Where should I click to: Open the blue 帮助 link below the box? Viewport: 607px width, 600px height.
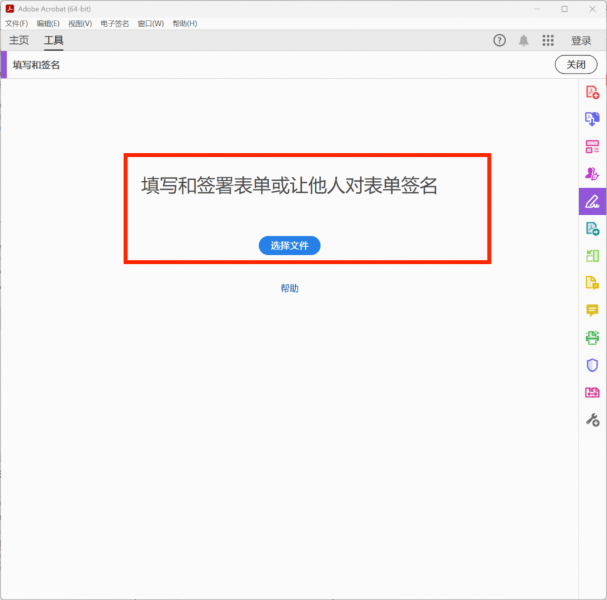(x=289, y=288)
